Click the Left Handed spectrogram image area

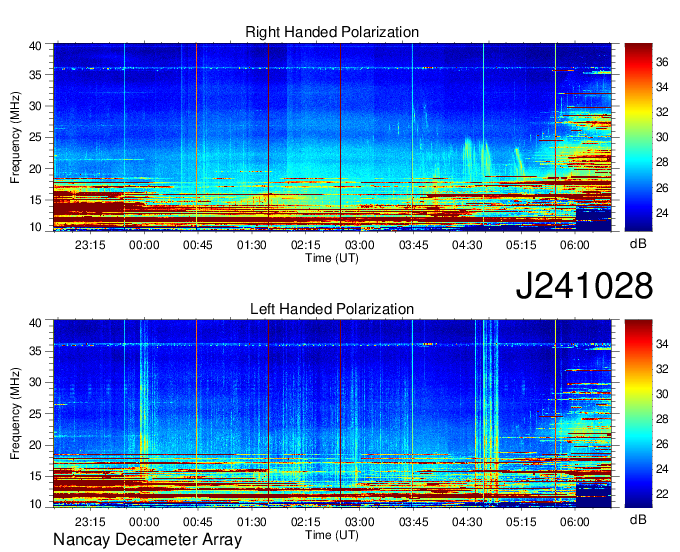pos(332,414)
